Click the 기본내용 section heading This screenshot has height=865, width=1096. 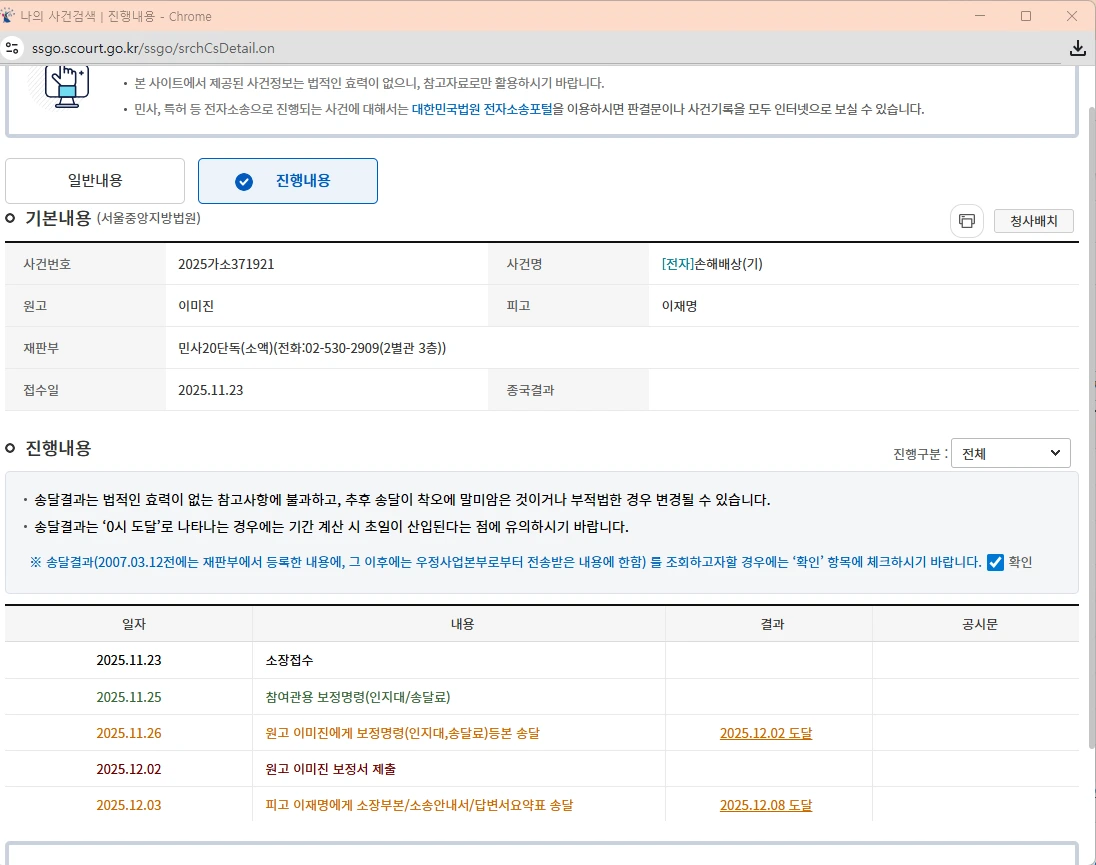[x=58, y=218]
